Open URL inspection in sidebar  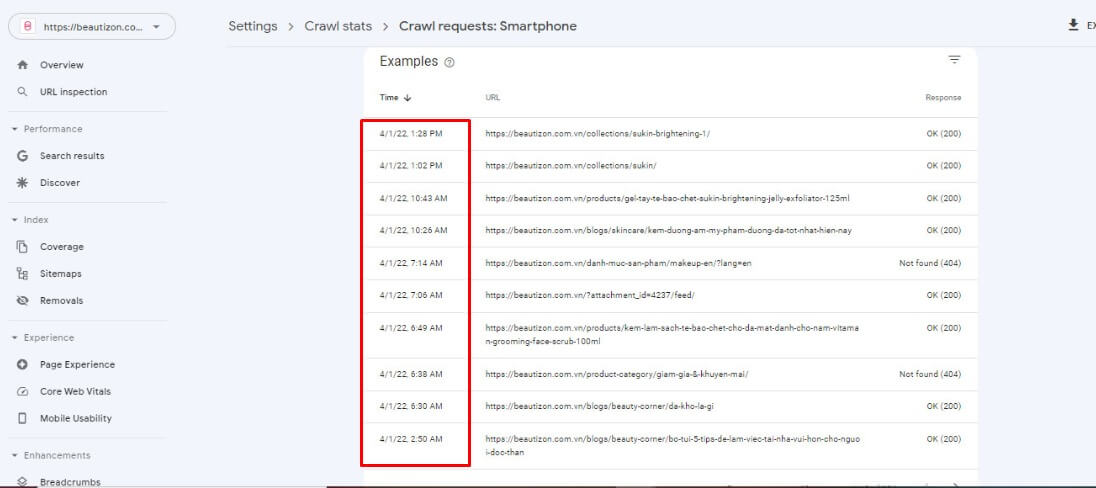pyautogui.click(x=73, y=92)
